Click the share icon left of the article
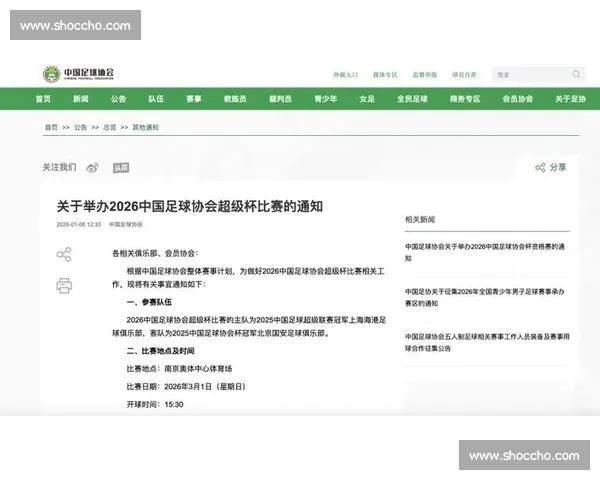Viewport: 600px width, 480px height. pos(64,254)
